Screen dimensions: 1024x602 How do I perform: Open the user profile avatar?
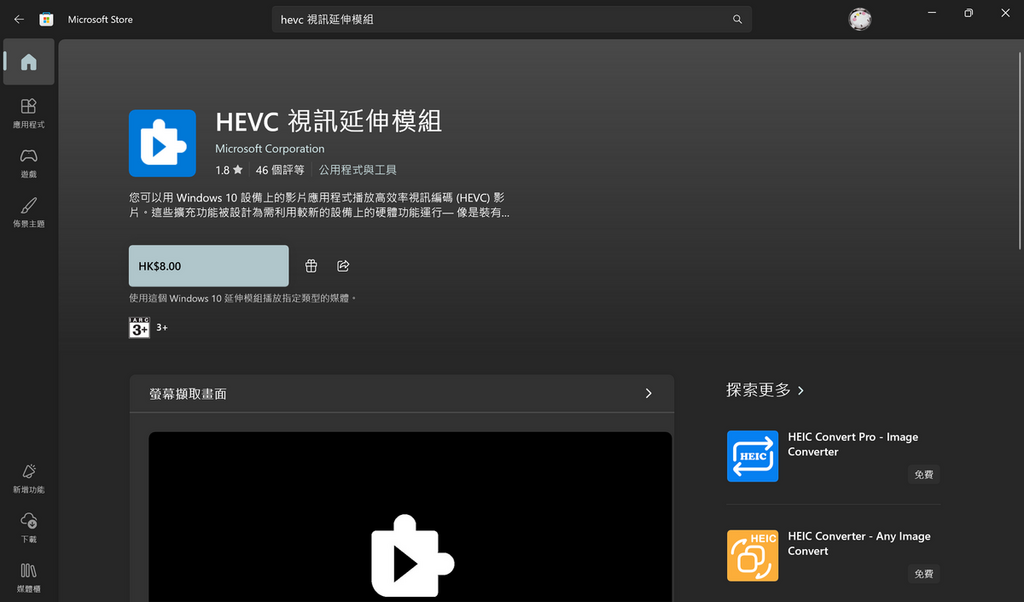coord(859,20)
